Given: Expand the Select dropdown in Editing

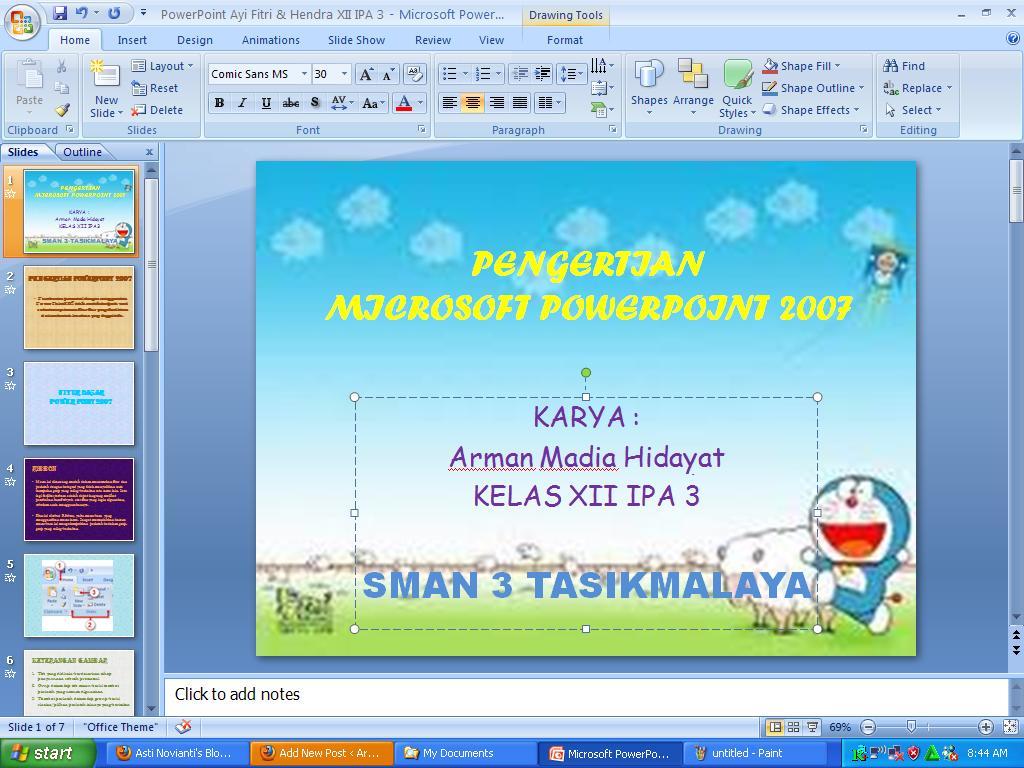Looking at the screenshot, I should [914, 110].
